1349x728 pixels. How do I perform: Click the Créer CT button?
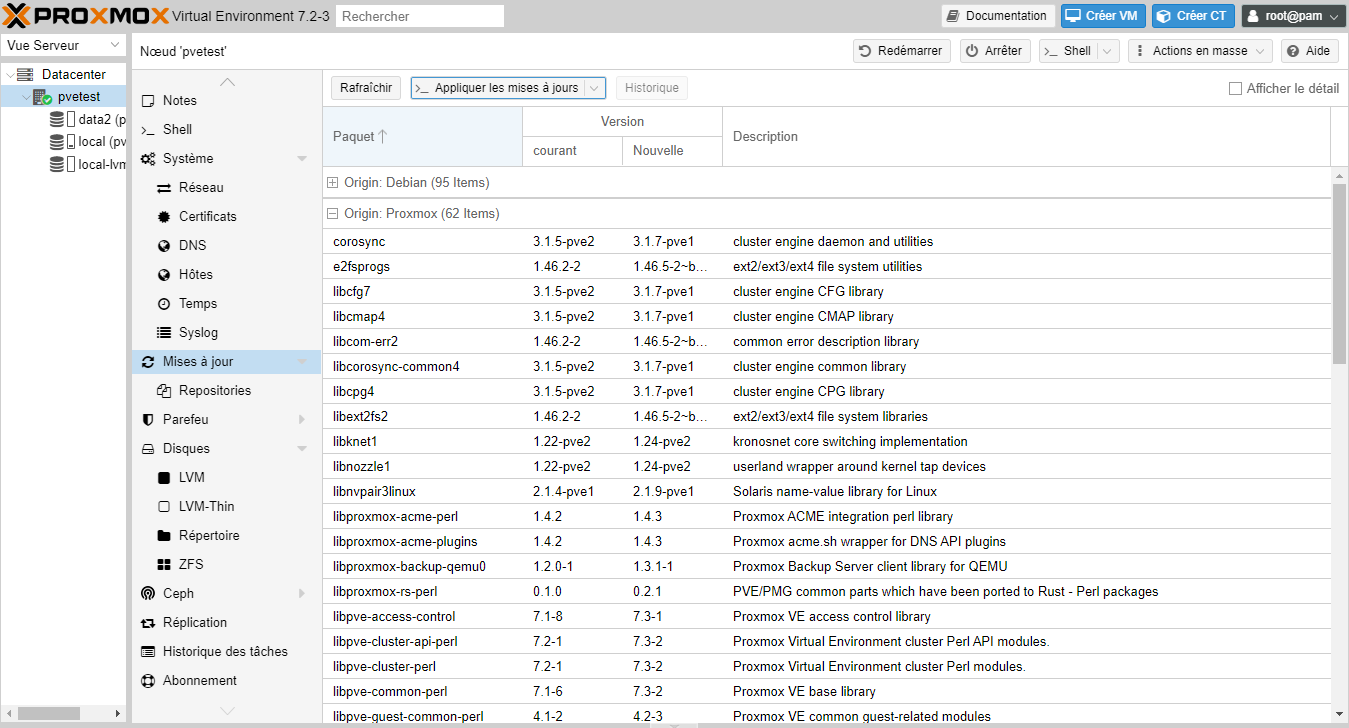[x=1193, y=16]
